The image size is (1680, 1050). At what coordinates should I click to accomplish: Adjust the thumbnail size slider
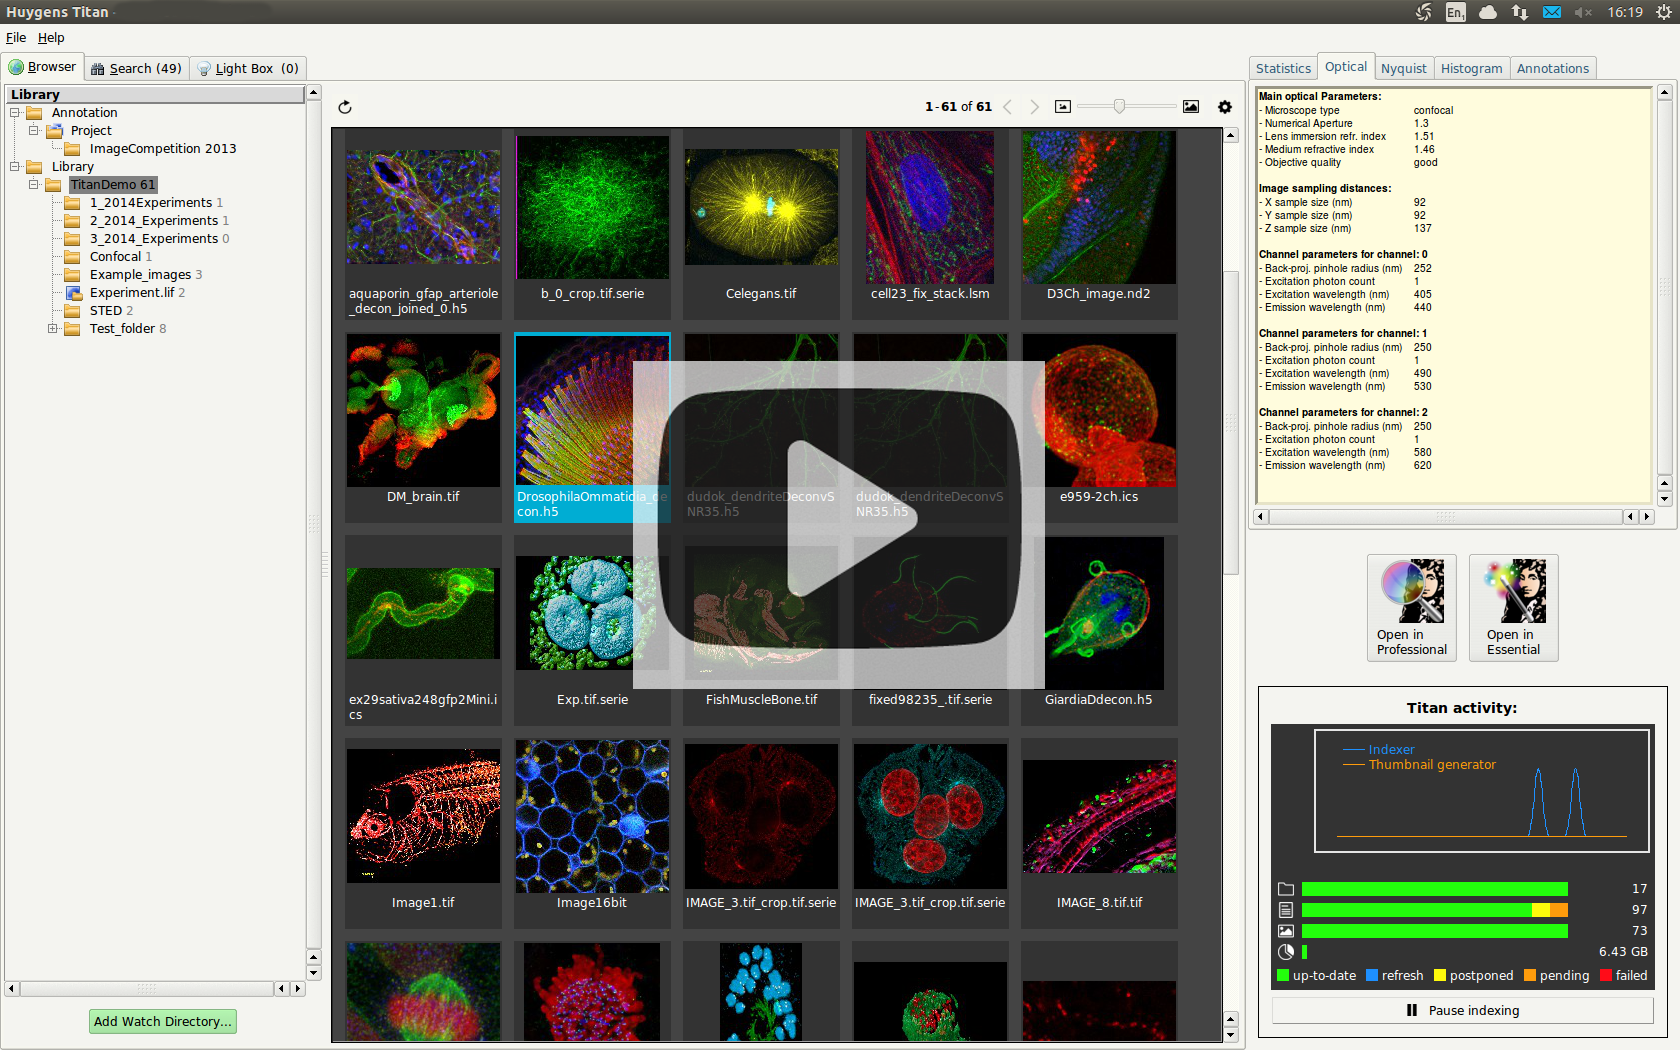pos(1119,106)
